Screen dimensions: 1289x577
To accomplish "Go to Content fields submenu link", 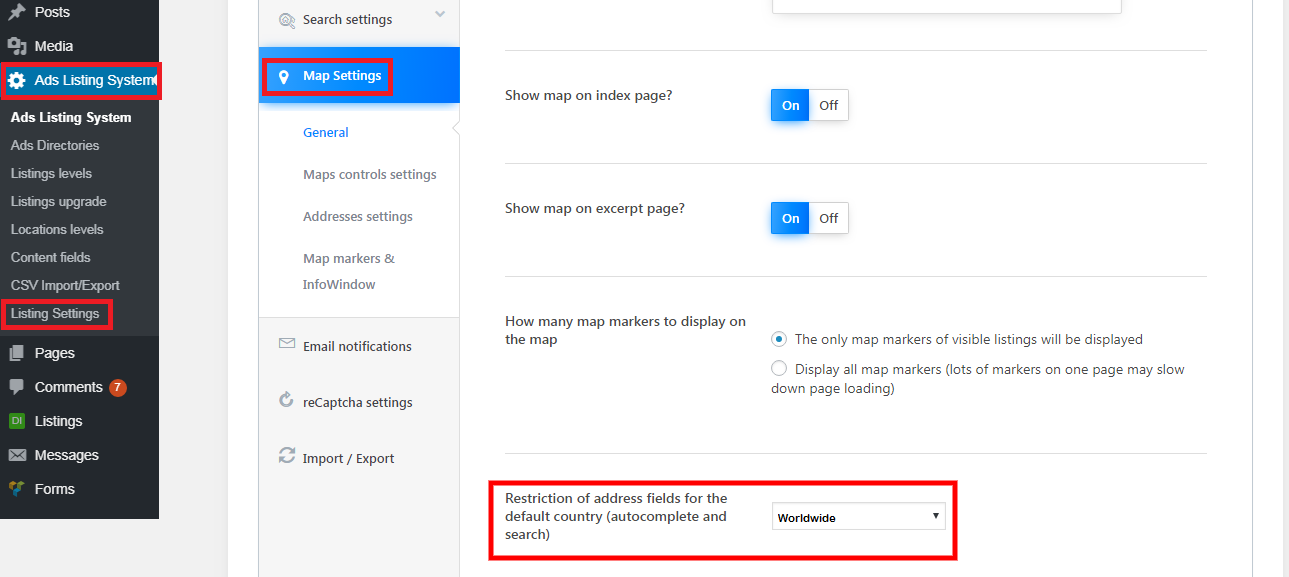I will [50, 257].
